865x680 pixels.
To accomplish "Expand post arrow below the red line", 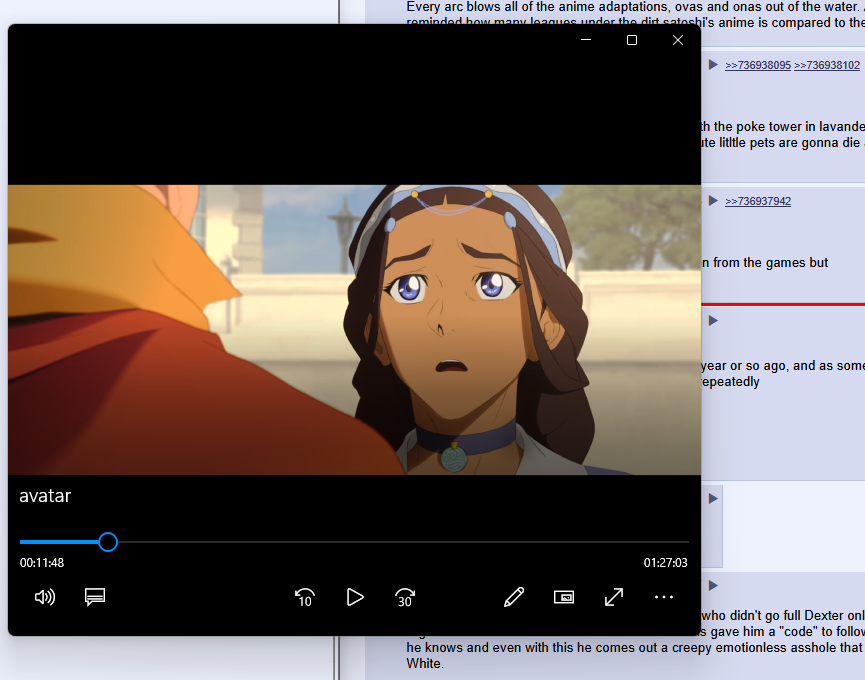I will (713, 320).
